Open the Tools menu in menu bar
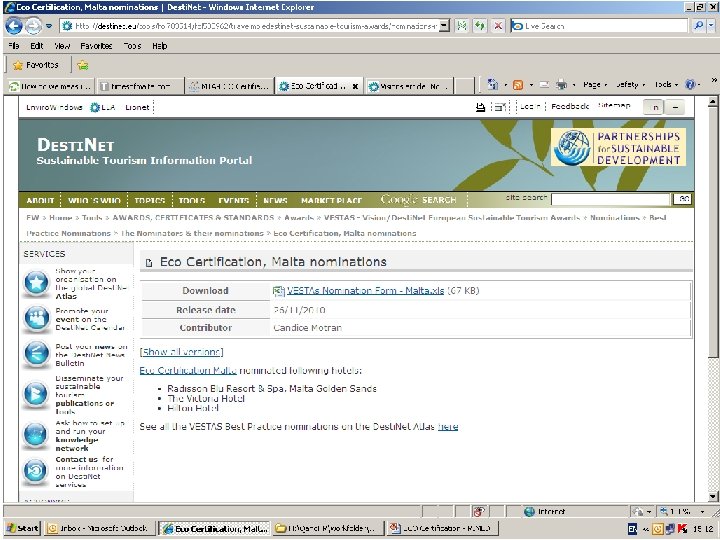Image resolution: width=720 pixels, height=540 pixels. point(132,46)
